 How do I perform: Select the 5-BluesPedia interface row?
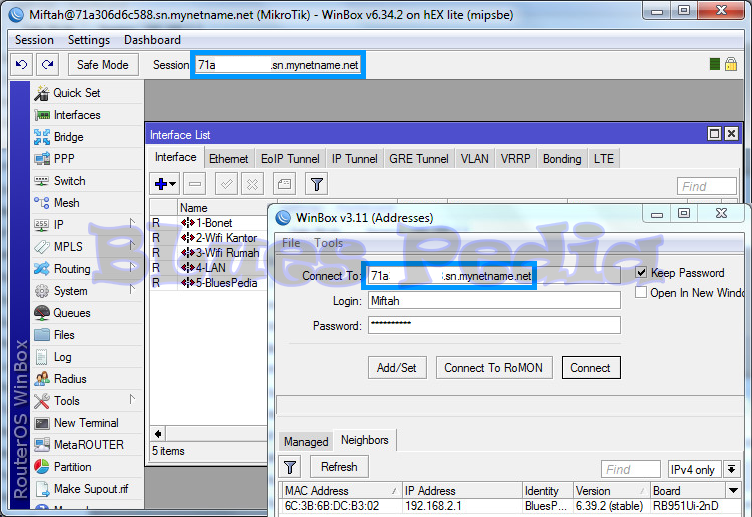tap(208, 283)
